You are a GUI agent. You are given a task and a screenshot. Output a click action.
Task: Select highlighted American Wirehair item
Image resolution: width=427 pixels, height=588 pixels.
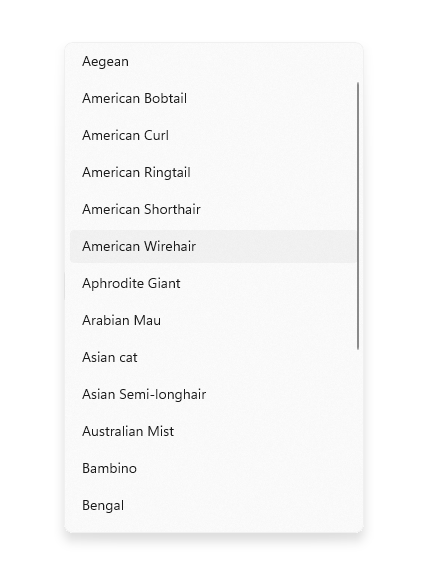tap(213, 246)
